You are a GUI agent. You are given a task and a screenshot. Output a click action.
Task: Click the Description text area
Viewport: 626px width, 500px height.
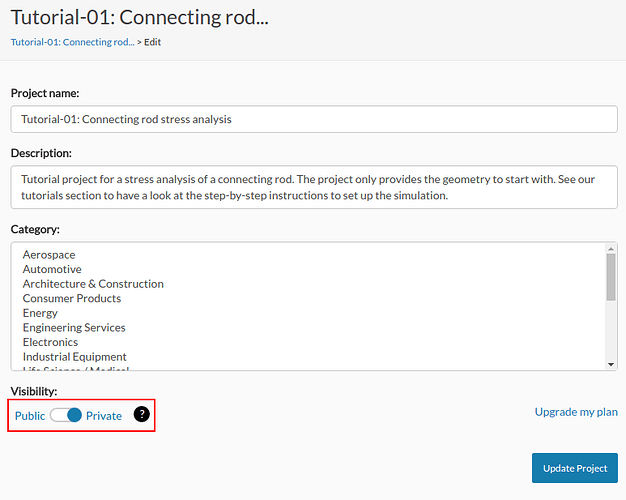(313, 187)
